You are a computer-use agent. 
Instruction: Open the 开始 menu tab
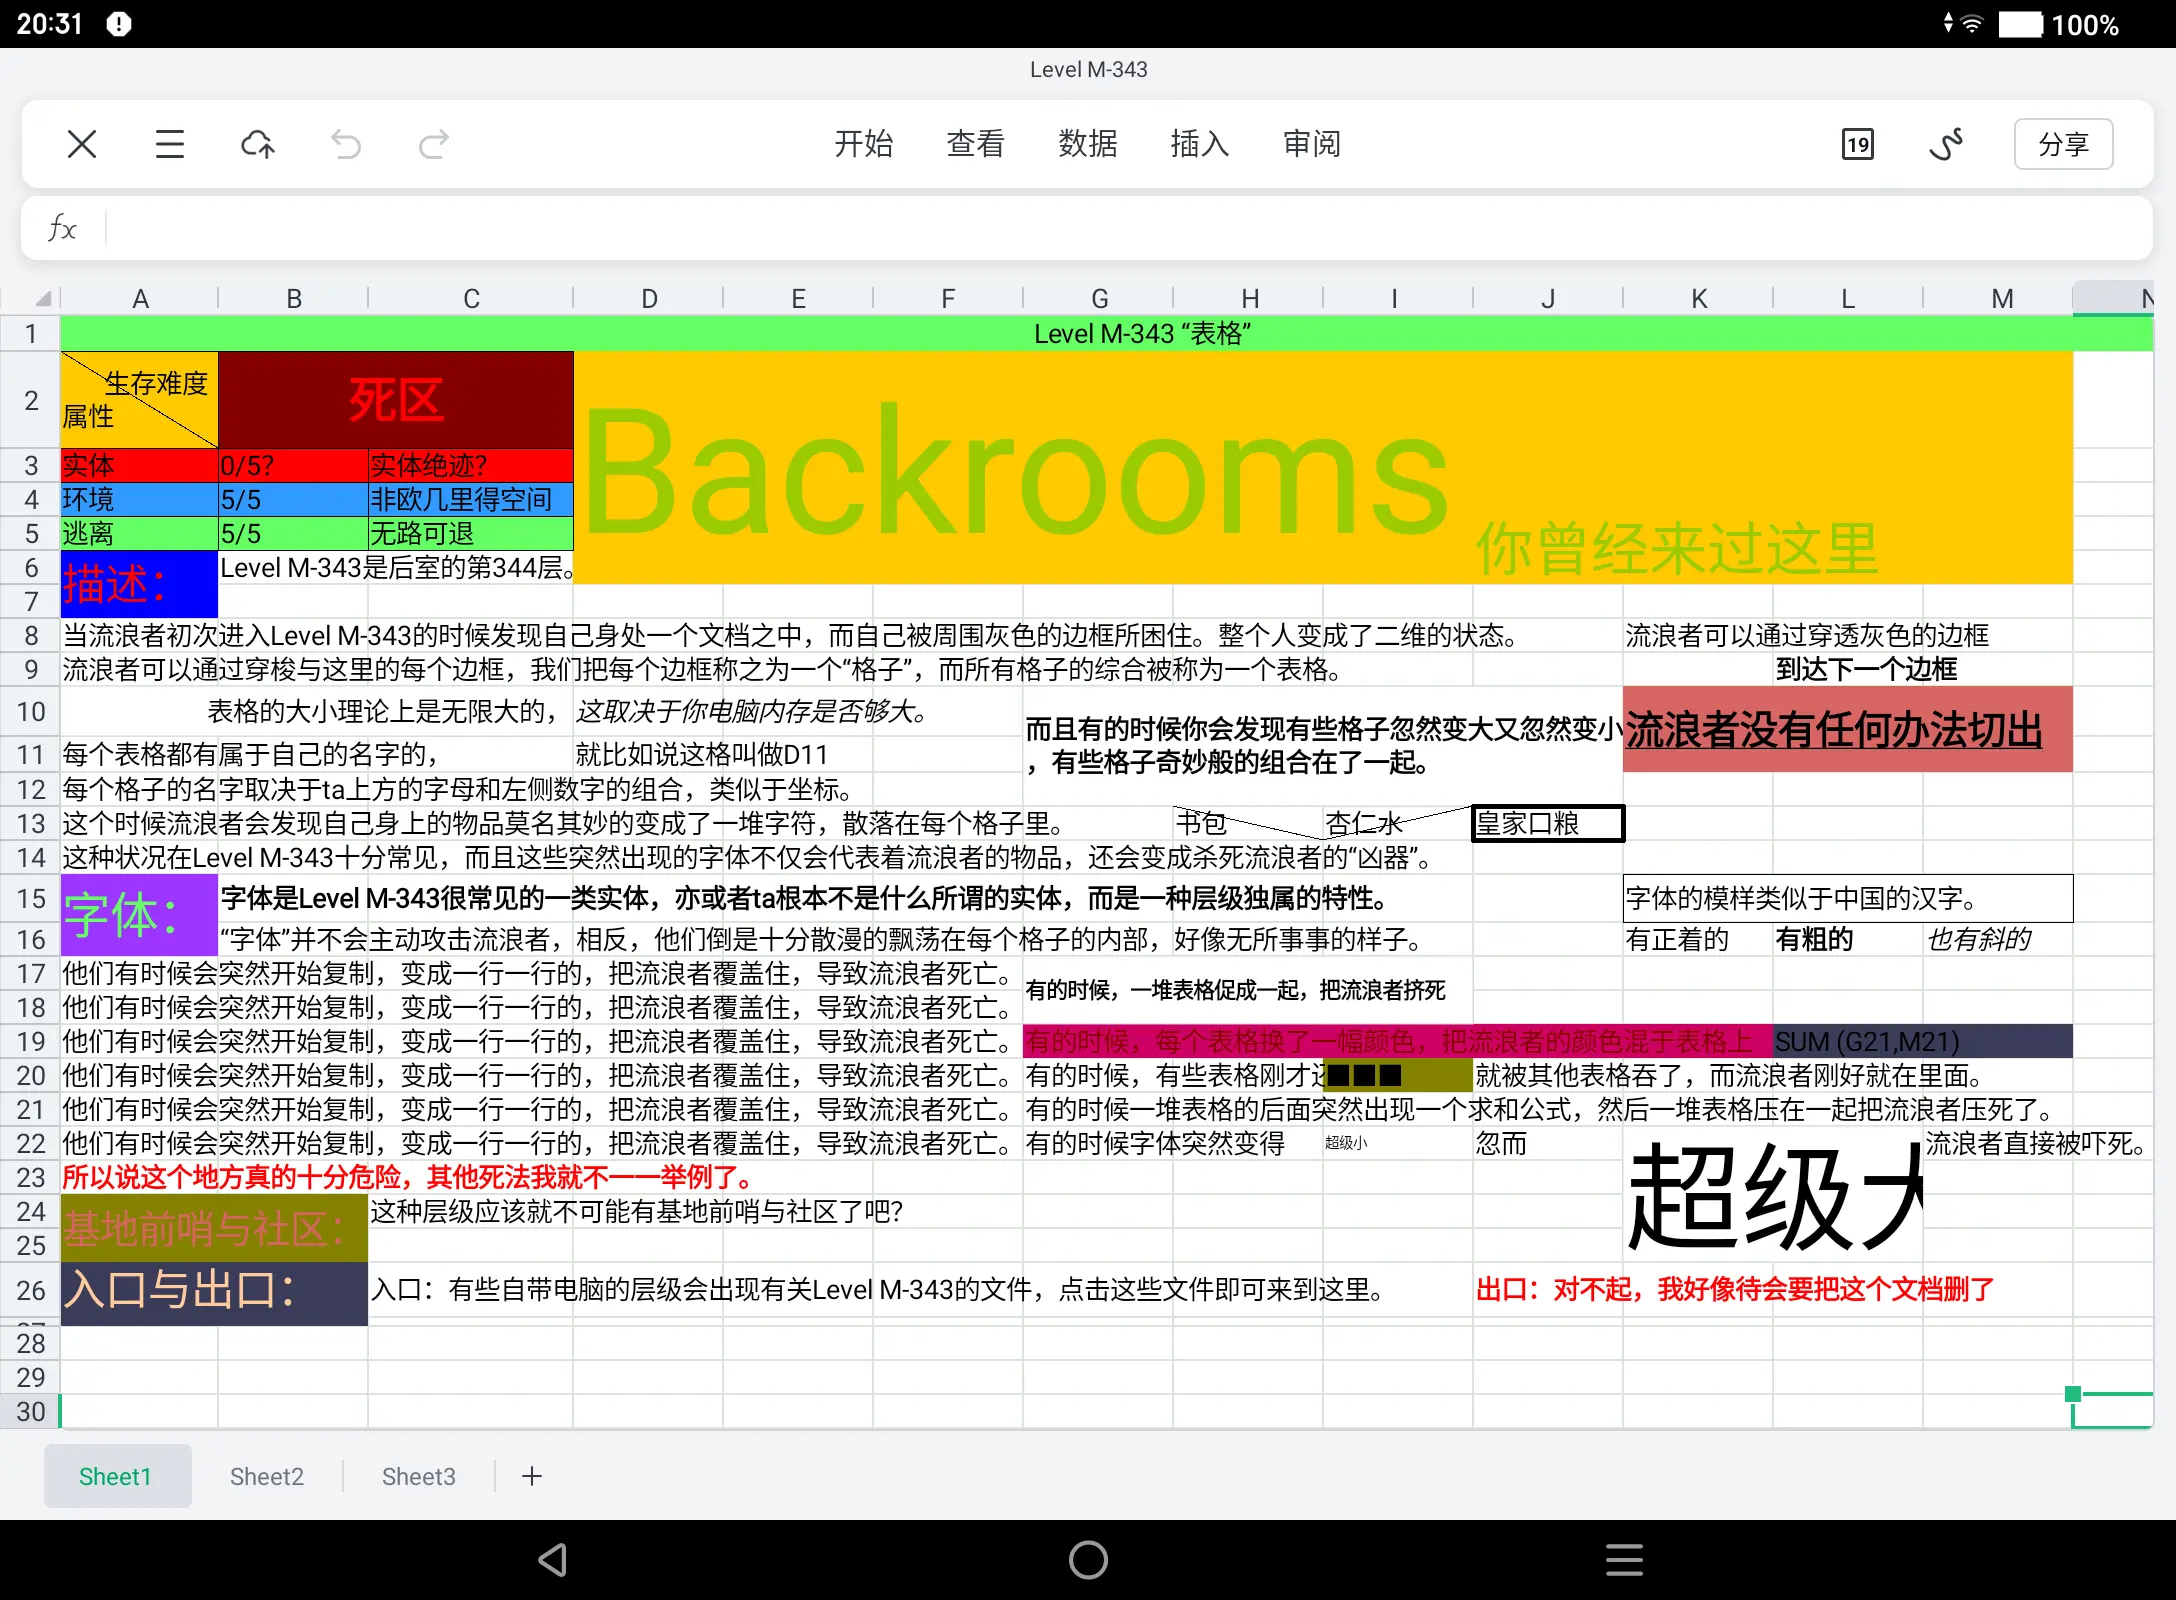pos(864,144)
